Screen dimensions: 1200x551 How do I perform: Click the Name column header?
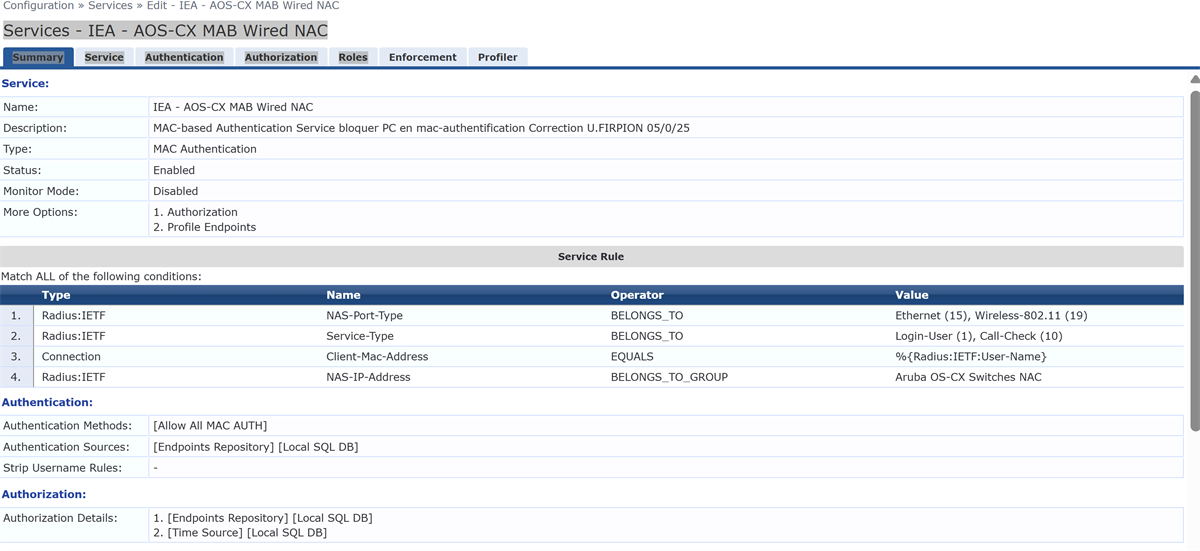[x=343, y=295]
